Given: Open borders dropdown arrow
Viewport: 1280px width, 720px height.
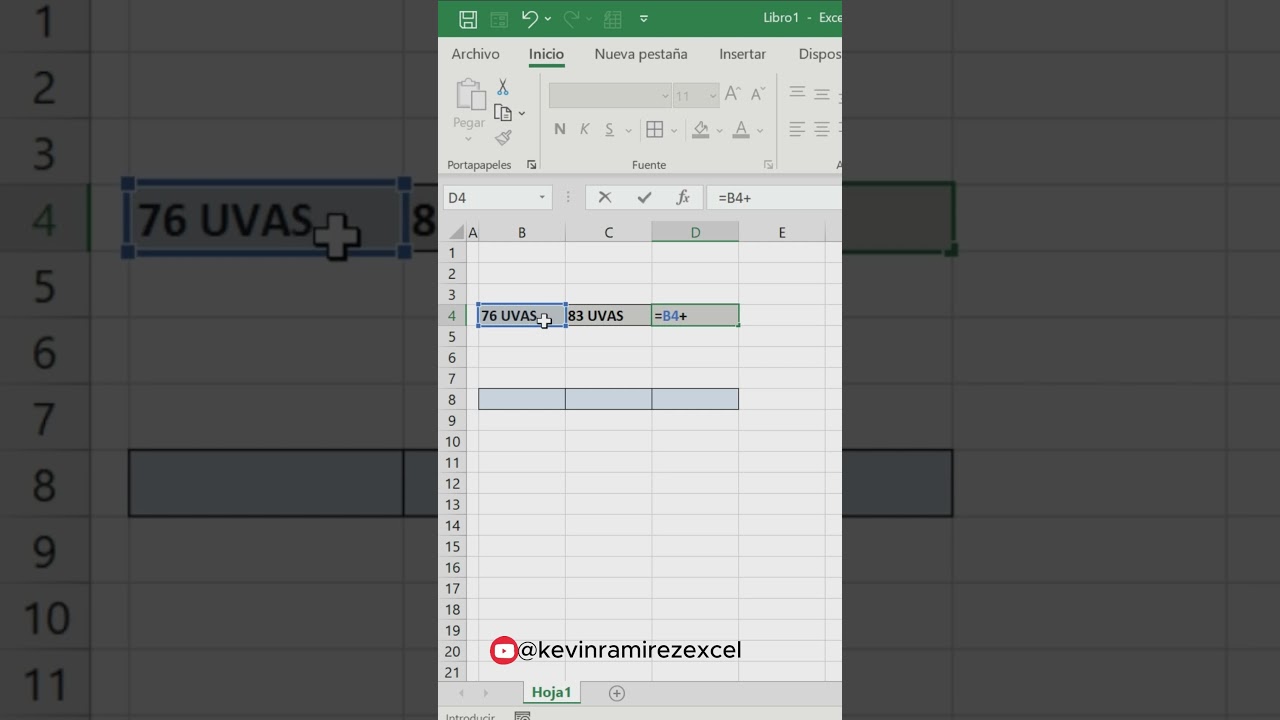Looking at the screenshot, I should 674,130.
